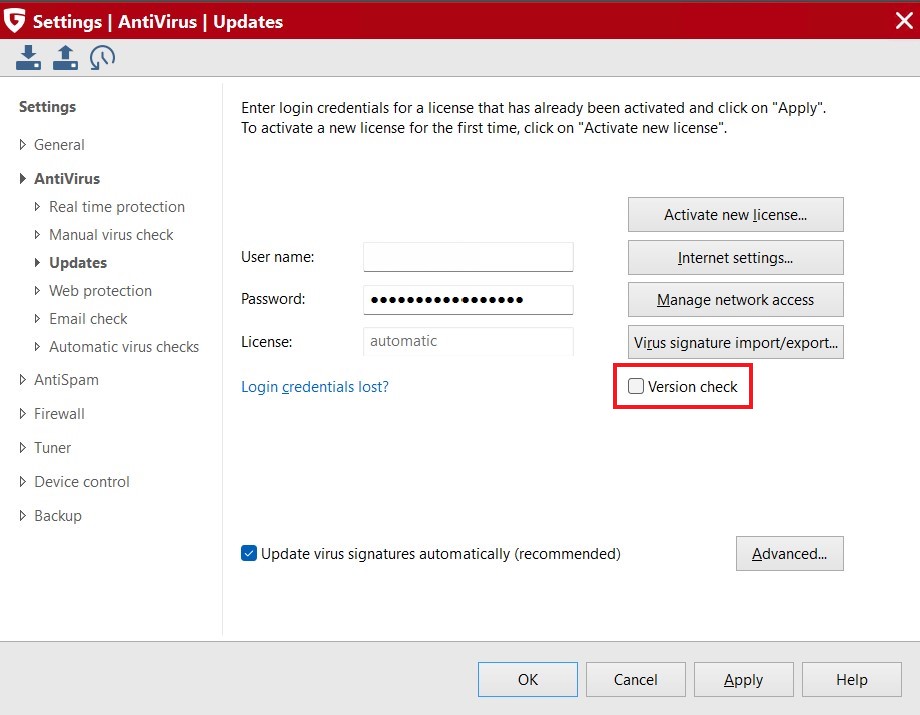Open Advanced update options
This screenshot has width=920, height=715.
789,553
